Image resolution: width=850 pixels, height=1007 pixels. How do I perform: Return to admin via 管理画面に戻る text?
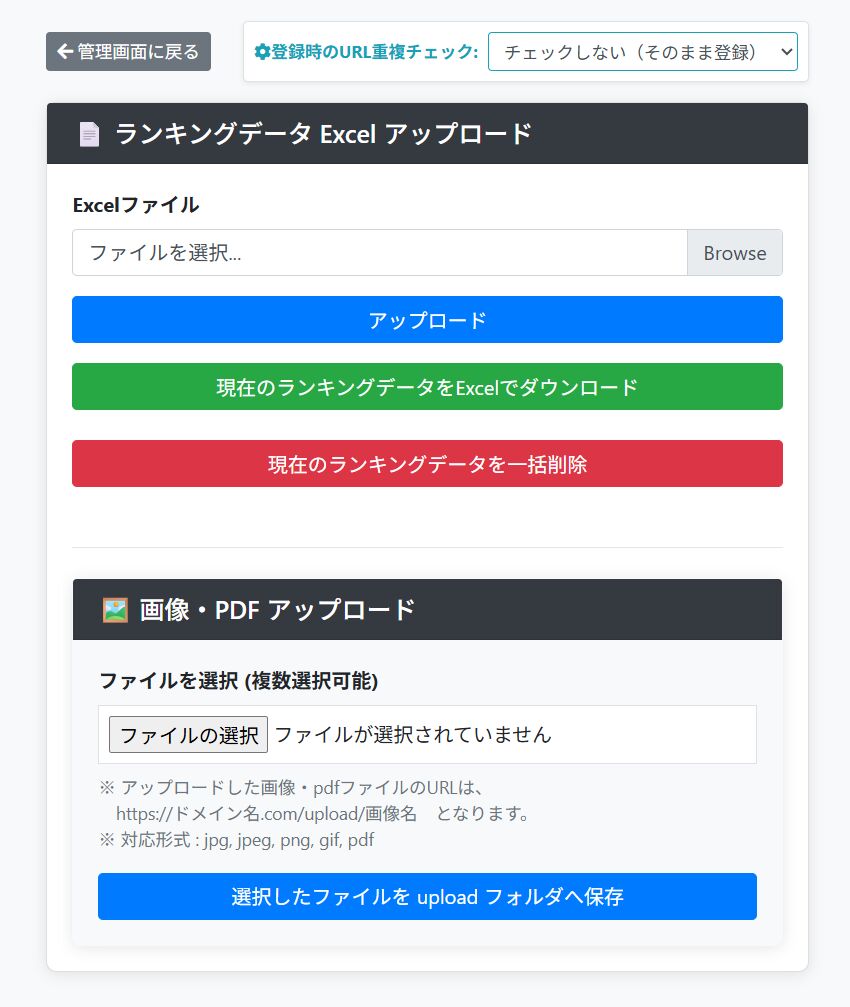tap(138, 52)
